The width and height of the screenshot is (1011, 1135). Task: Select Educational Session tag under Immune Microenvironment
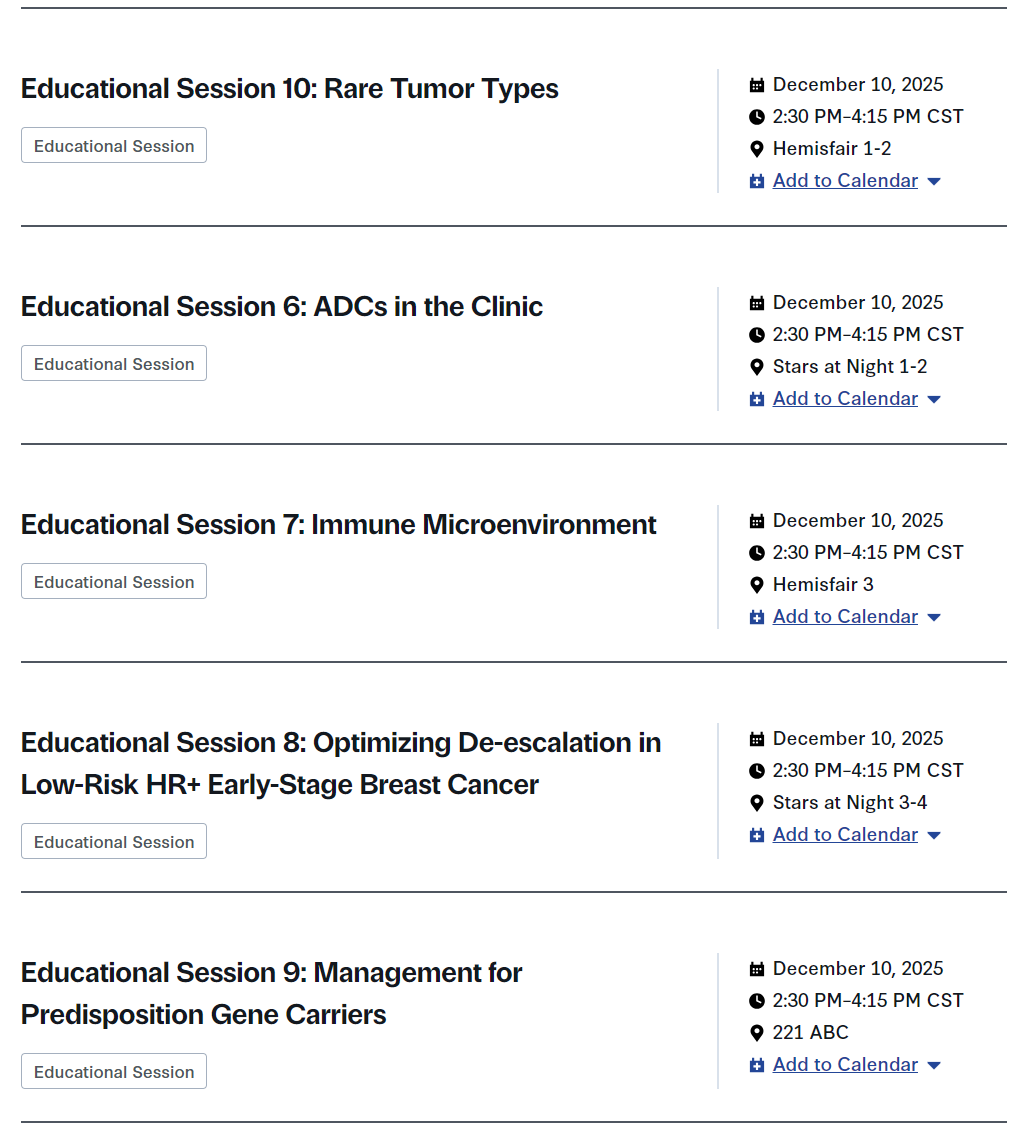tap(114, 582)
